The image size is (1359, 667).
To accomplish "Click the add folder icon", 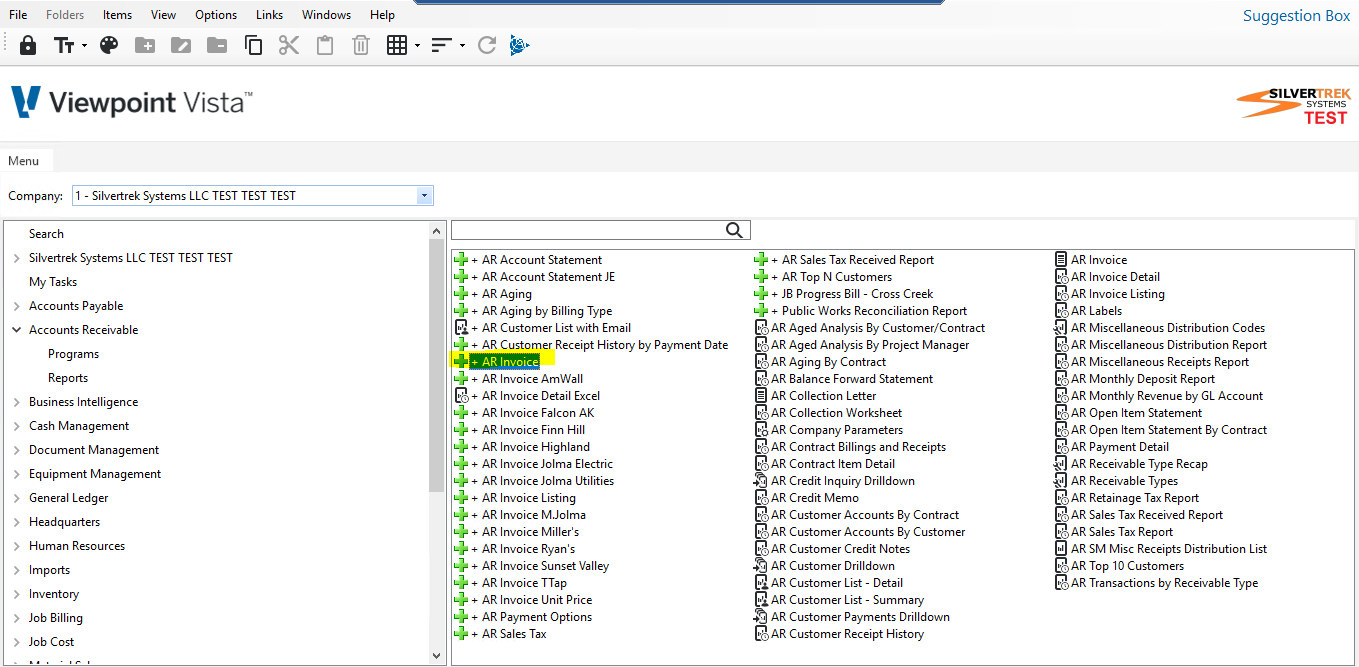I will [x=145, y=45].
